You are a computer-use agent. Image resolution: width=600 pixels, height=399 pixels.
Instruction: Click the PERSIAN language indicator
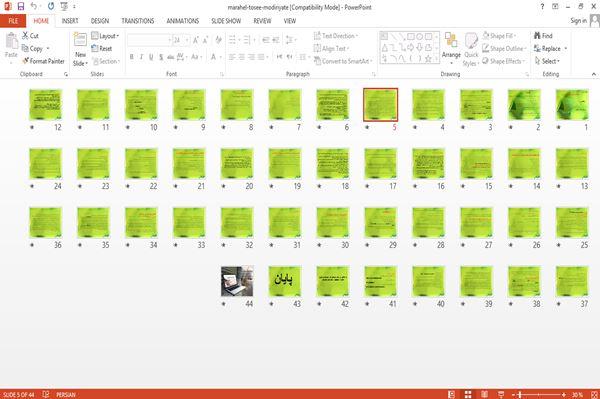(x=66, y=394)
